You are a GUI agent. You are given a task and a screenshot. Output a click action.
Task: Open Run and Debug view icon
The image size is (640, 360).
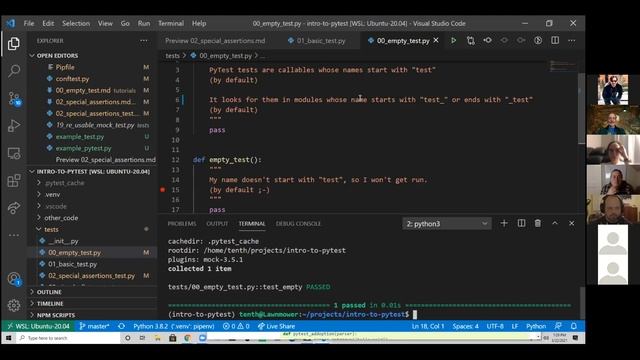[14, 126]
